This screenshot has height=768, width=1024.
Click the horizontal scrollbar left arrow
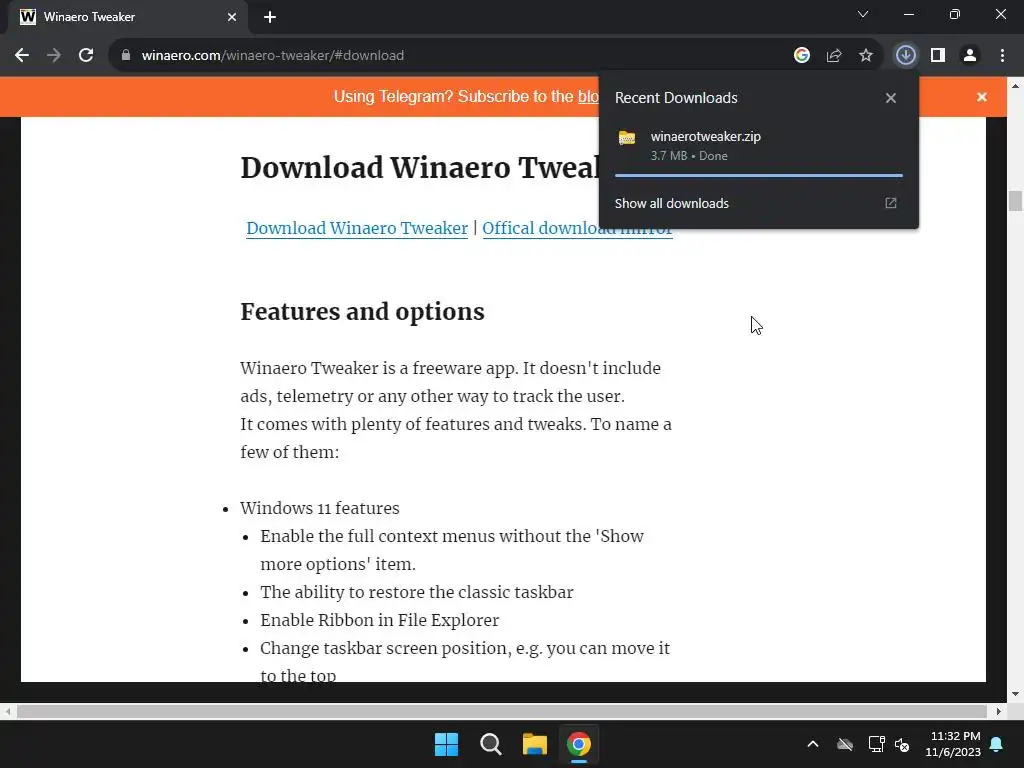tap(7, 711)
